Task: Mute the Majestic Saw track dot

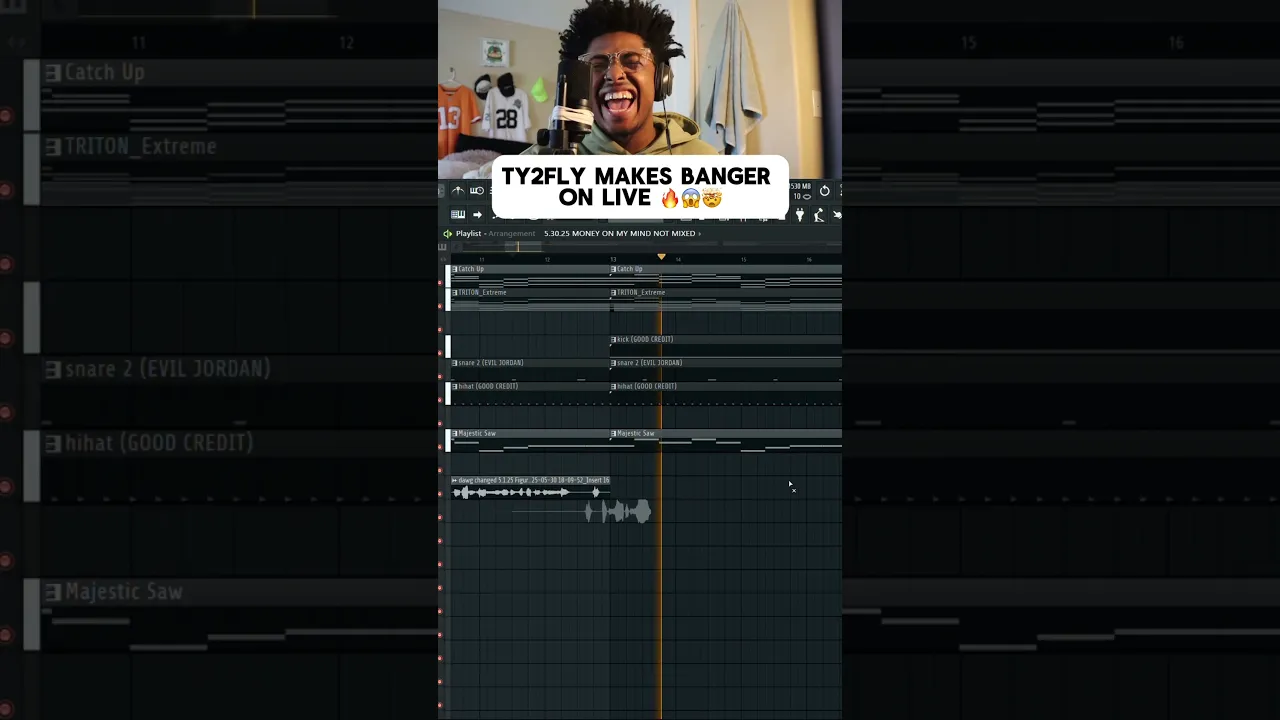Action: tap(440, 447)
